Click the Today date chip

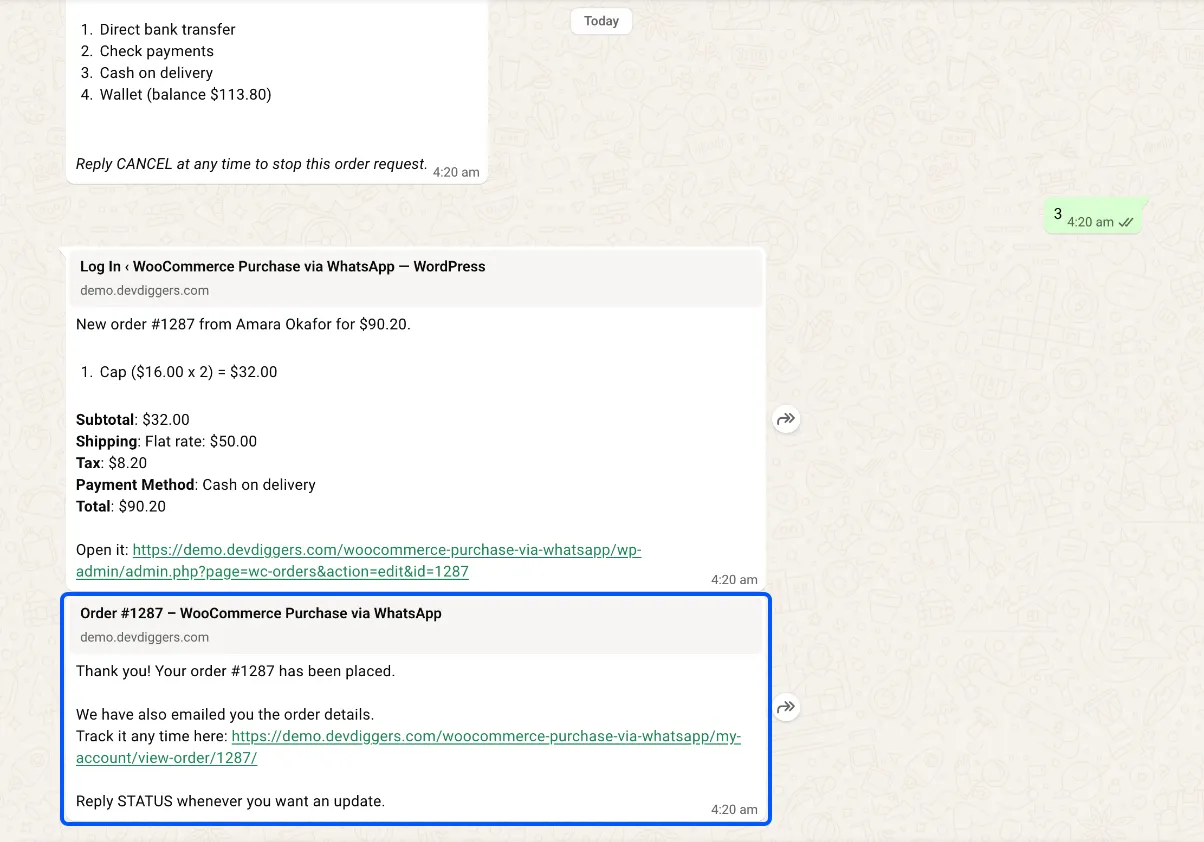601,21
